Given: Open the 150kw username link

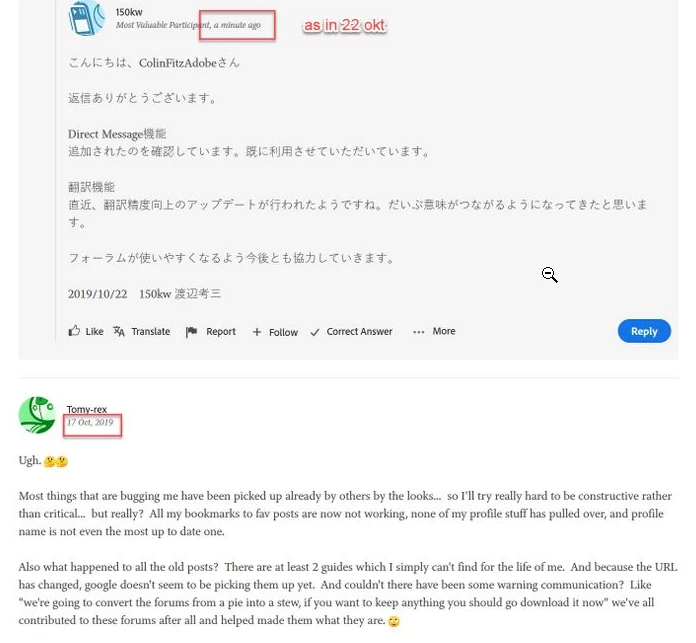Looking at the screenshot, I should click(129, 12).
